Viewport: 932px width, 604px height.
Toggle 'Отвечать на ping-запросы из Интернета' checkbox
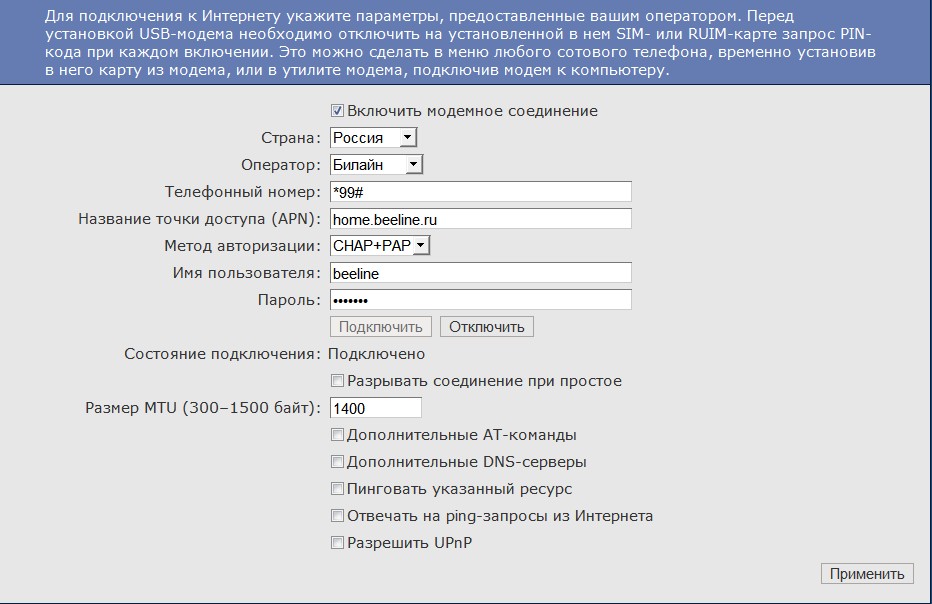click(338, 516)
